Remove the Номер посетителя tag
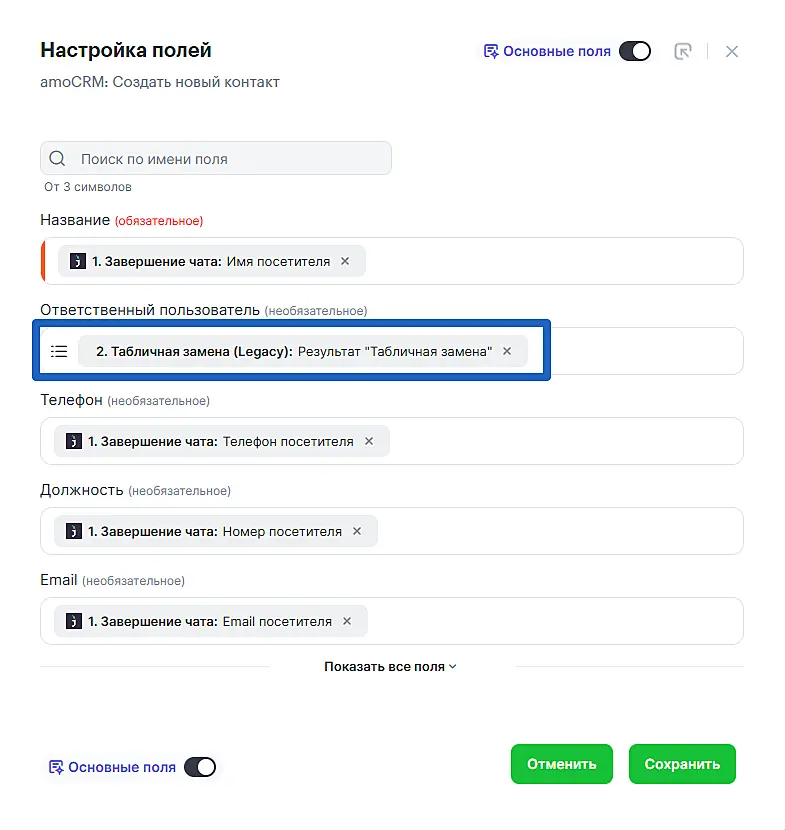 357,531
